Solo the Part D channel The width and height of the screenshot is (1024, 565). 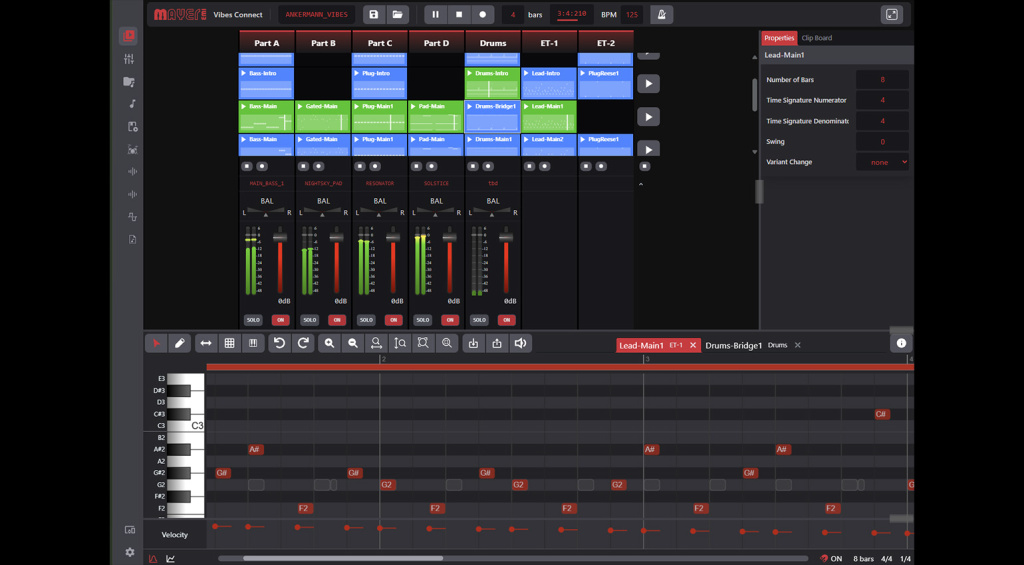[423, 320]
